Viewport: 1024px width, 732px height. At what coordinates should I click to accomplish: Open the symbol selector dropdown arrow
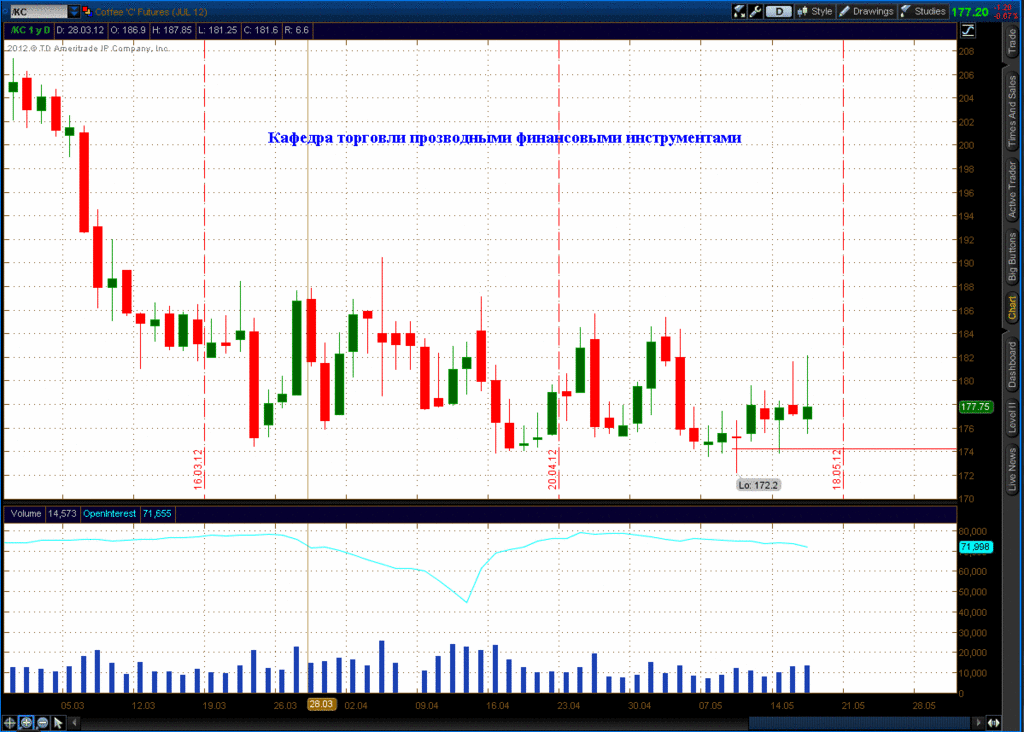tap(74, 11)
